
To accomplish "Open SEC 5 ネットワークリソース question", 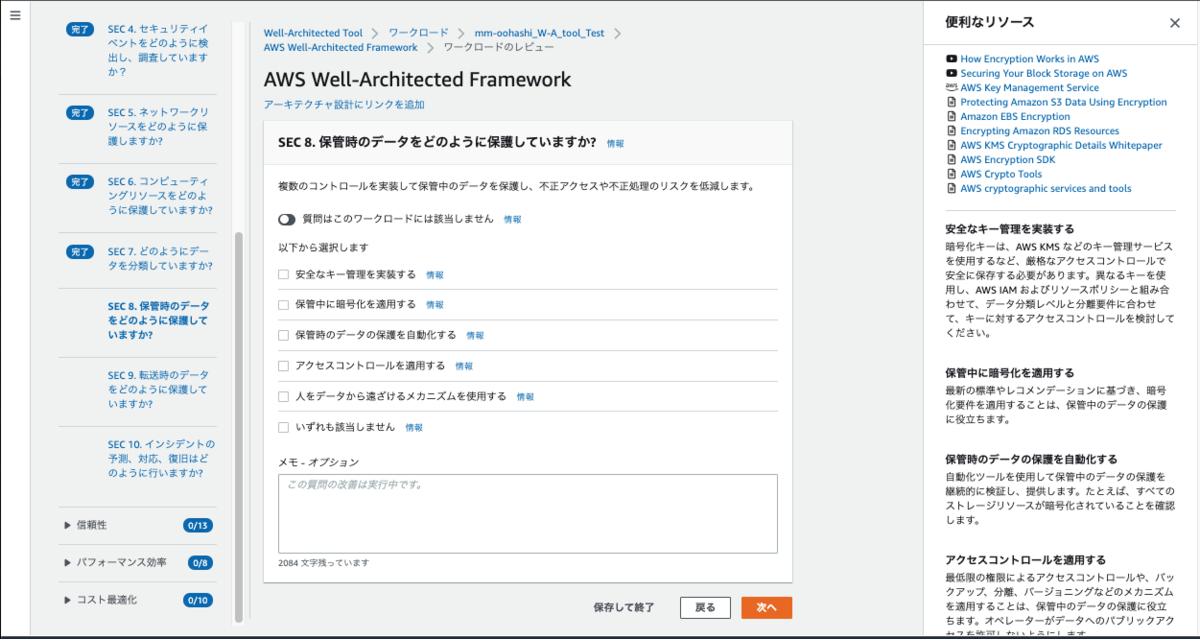I will [x=160, y=127].
